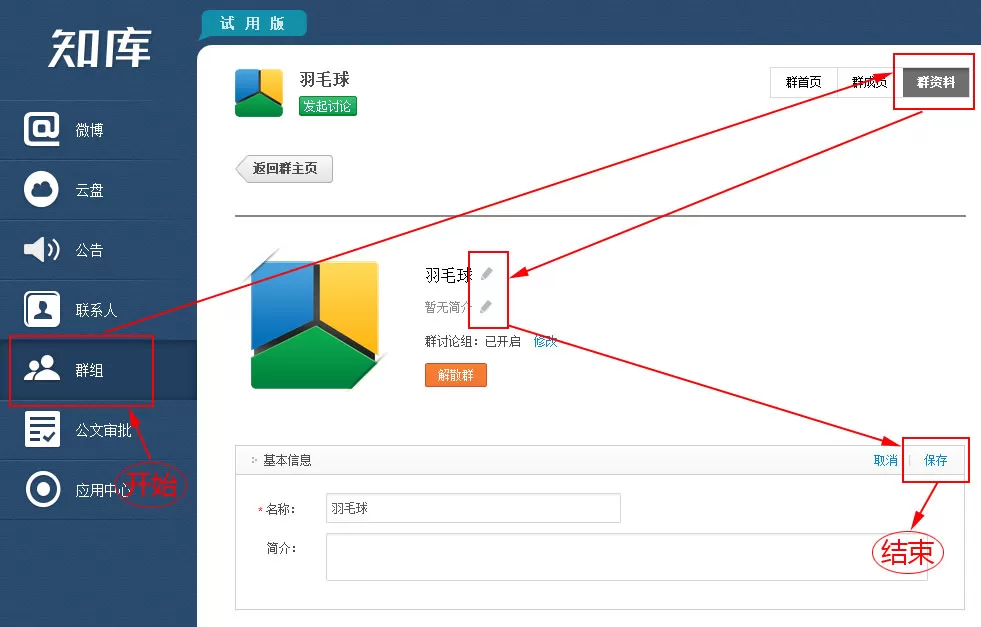Click the 返回群主页 button

click(x=285, y=168)
